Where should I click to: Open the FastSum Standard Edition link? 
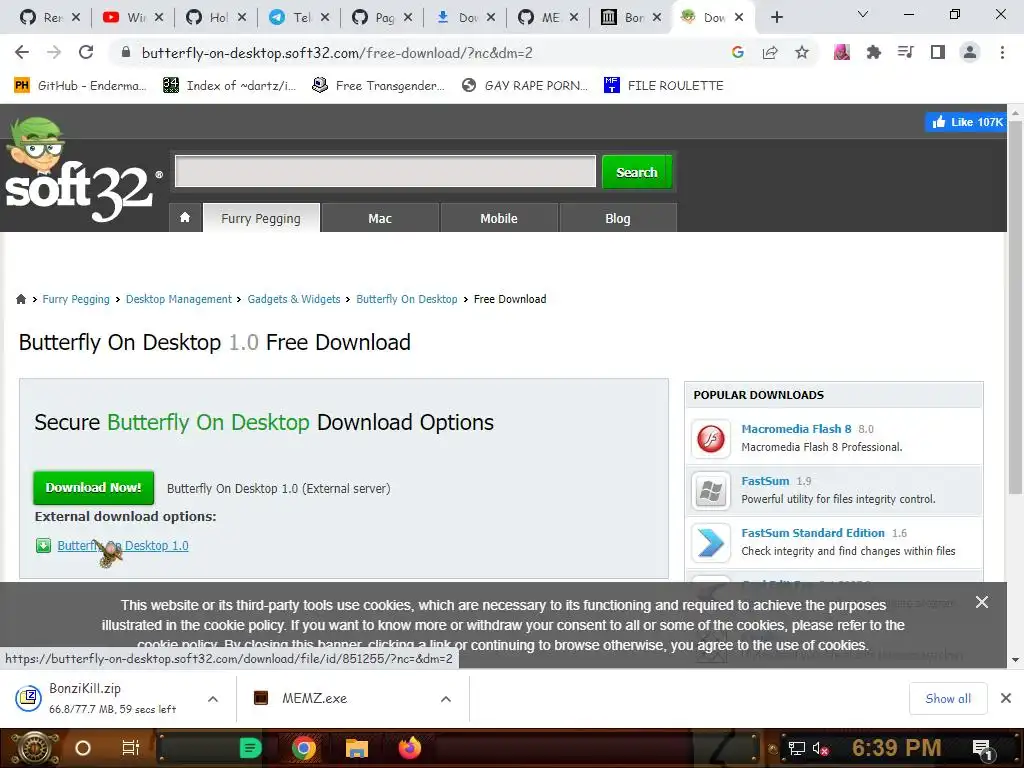pos(812,533)
